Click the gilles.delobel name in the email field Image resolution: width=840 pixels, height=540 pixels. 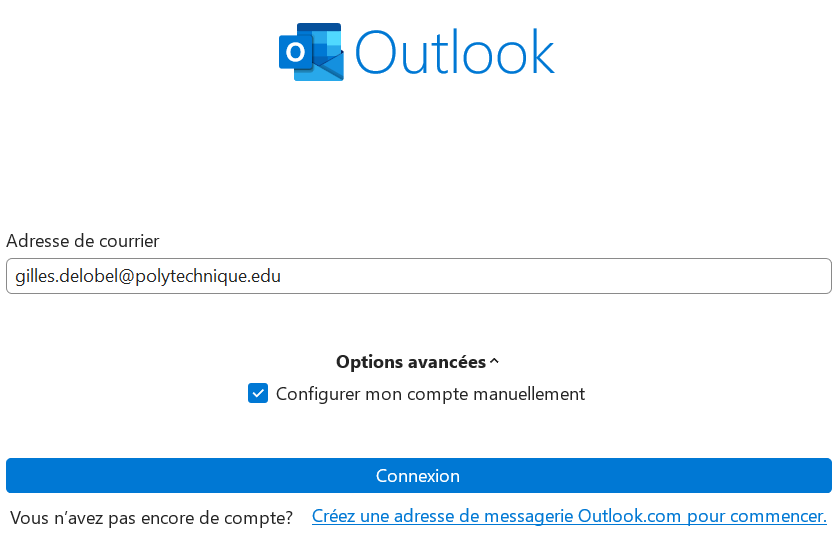click(66, 276)
